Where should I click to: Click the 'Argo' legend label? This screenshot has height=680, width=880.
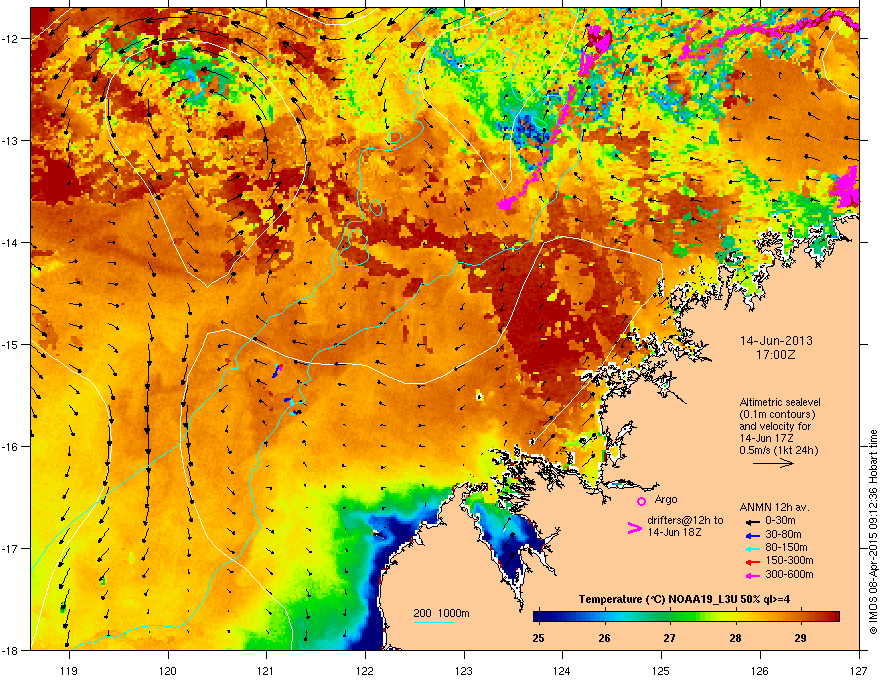[666, 499]
